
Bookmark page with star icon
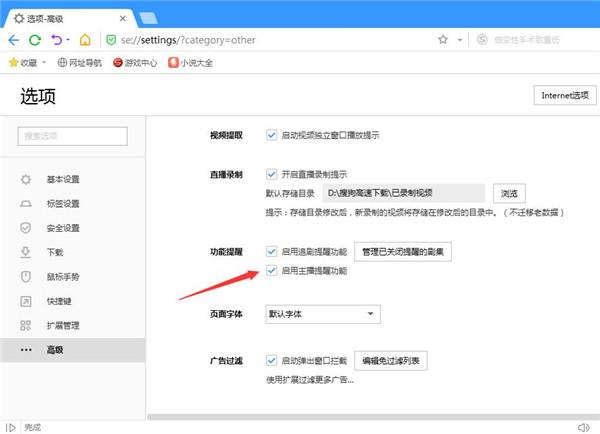(x=443, y=39)
